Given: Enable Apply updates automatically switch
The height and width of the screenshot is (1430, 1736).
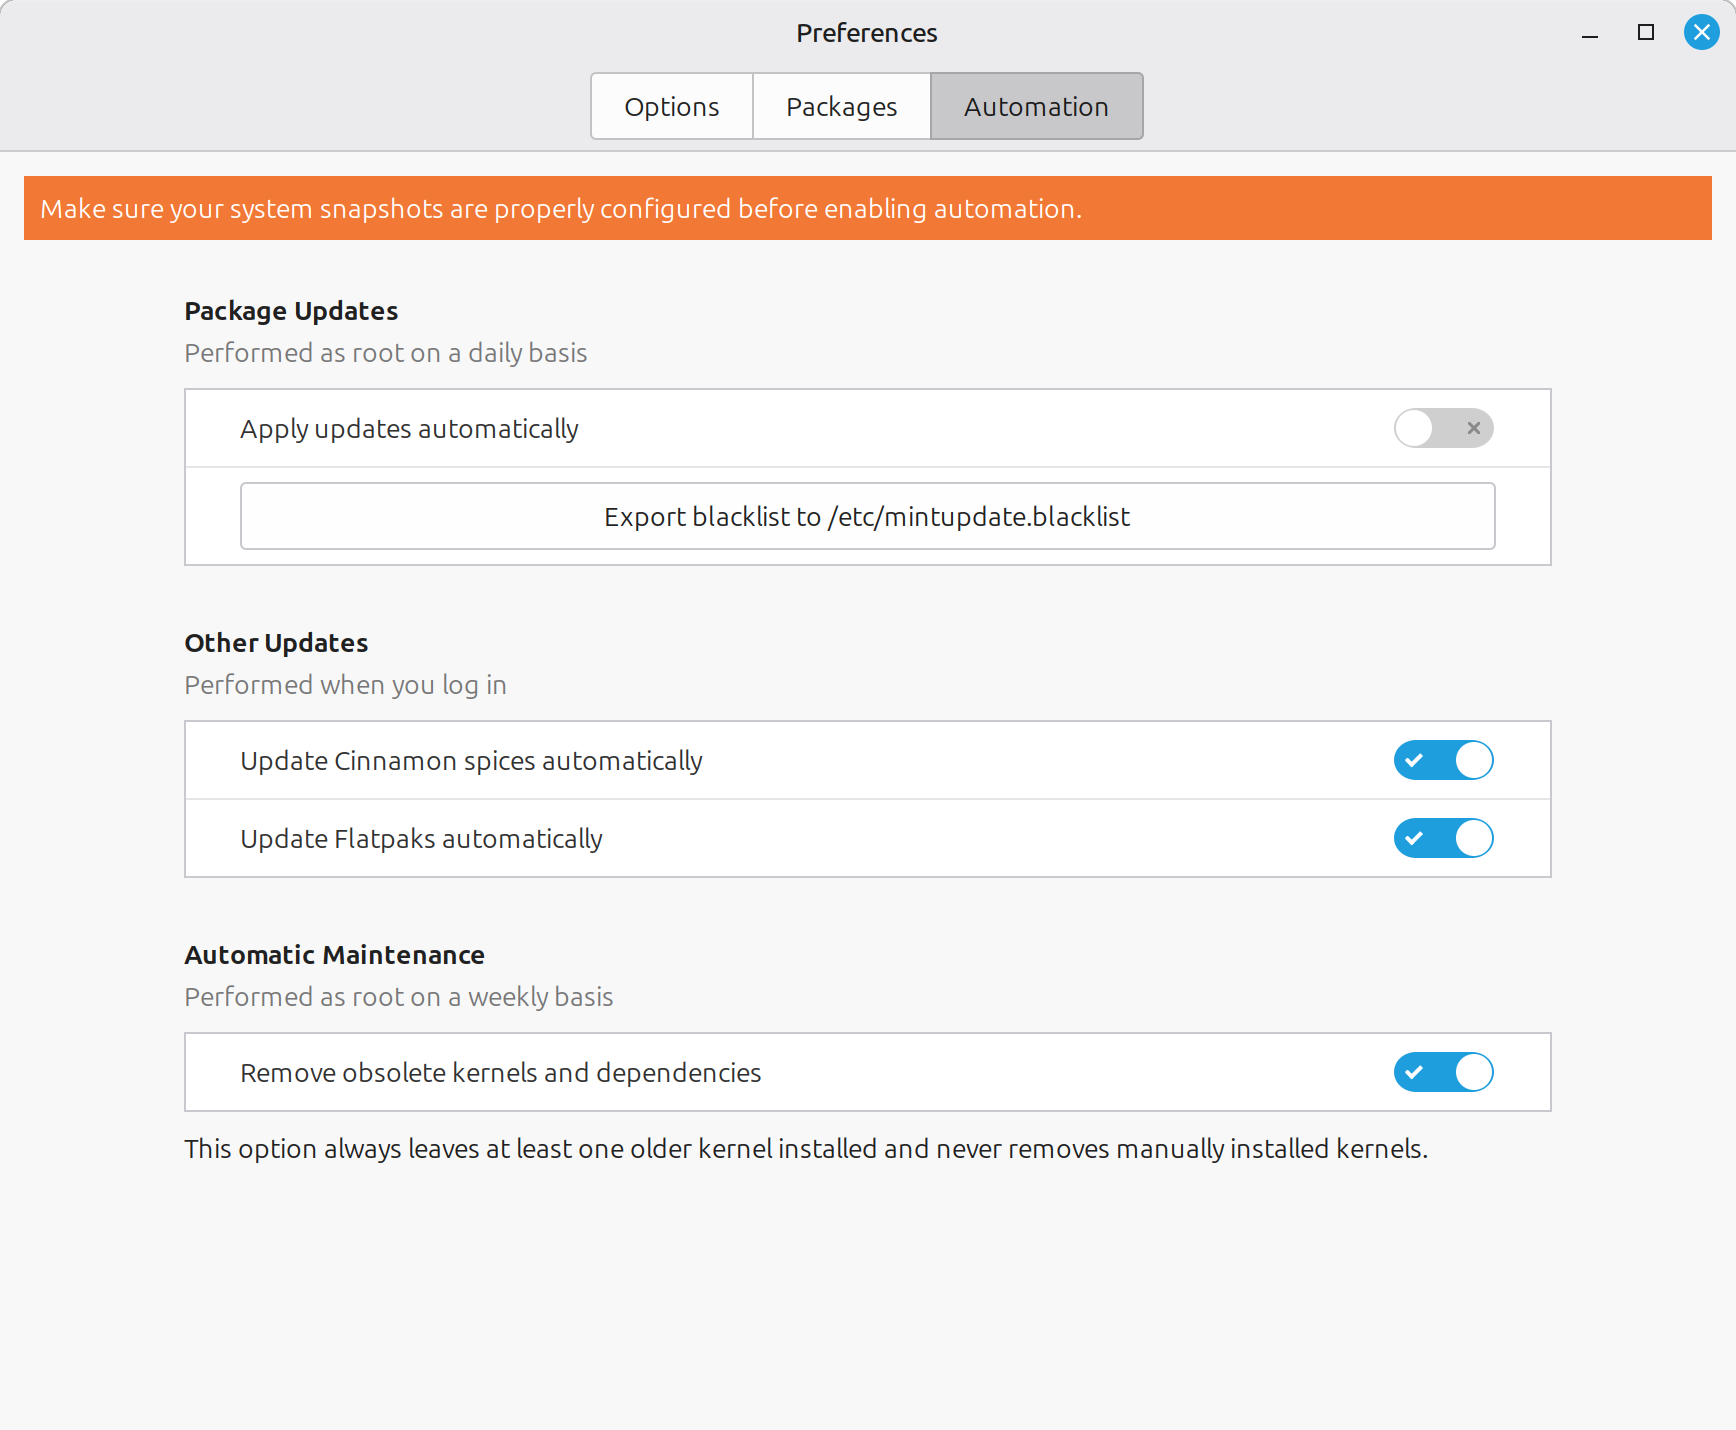Looking at the screenshot, I should click(x=1443, y=428).
